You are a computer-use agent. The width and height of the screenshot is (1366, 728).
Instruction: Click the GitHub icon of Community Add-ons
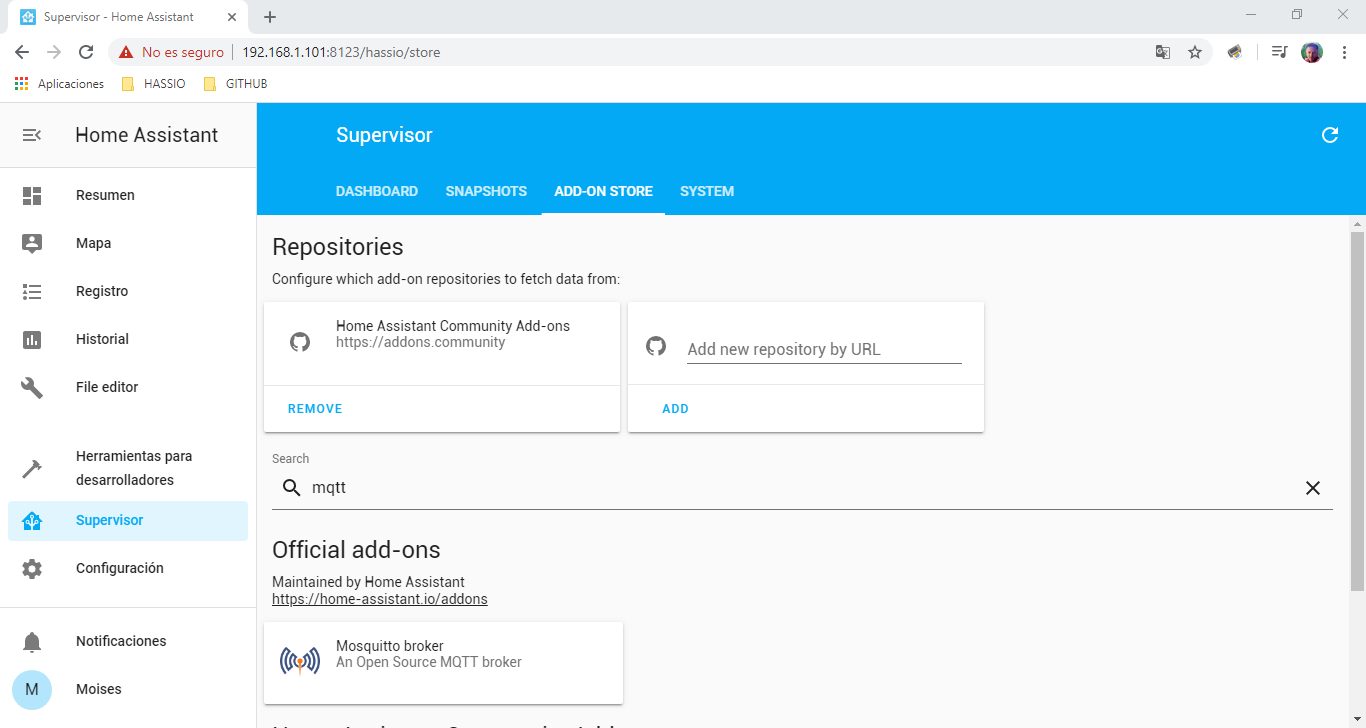click(x=299, y=342)
